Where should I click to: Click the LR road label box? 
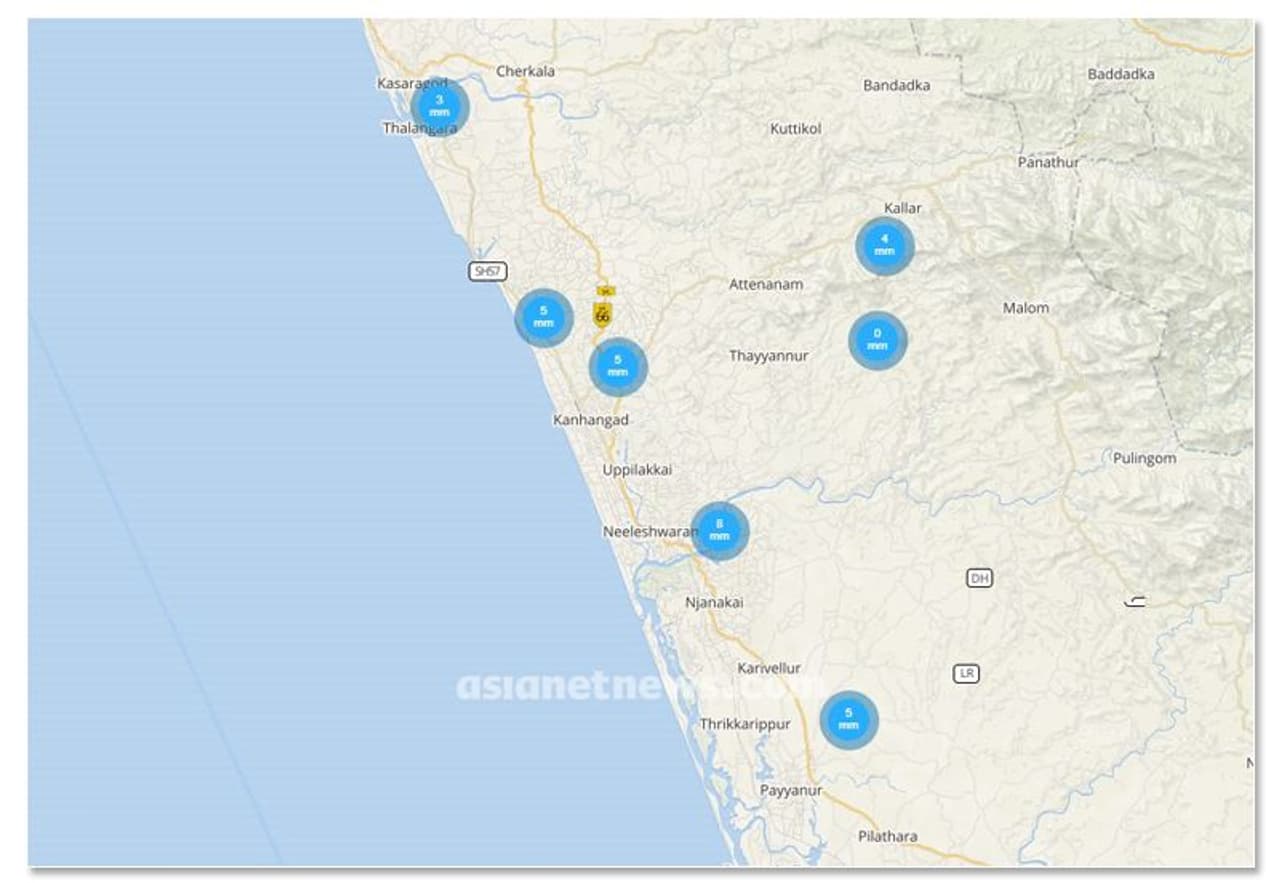tap(966, 673)
